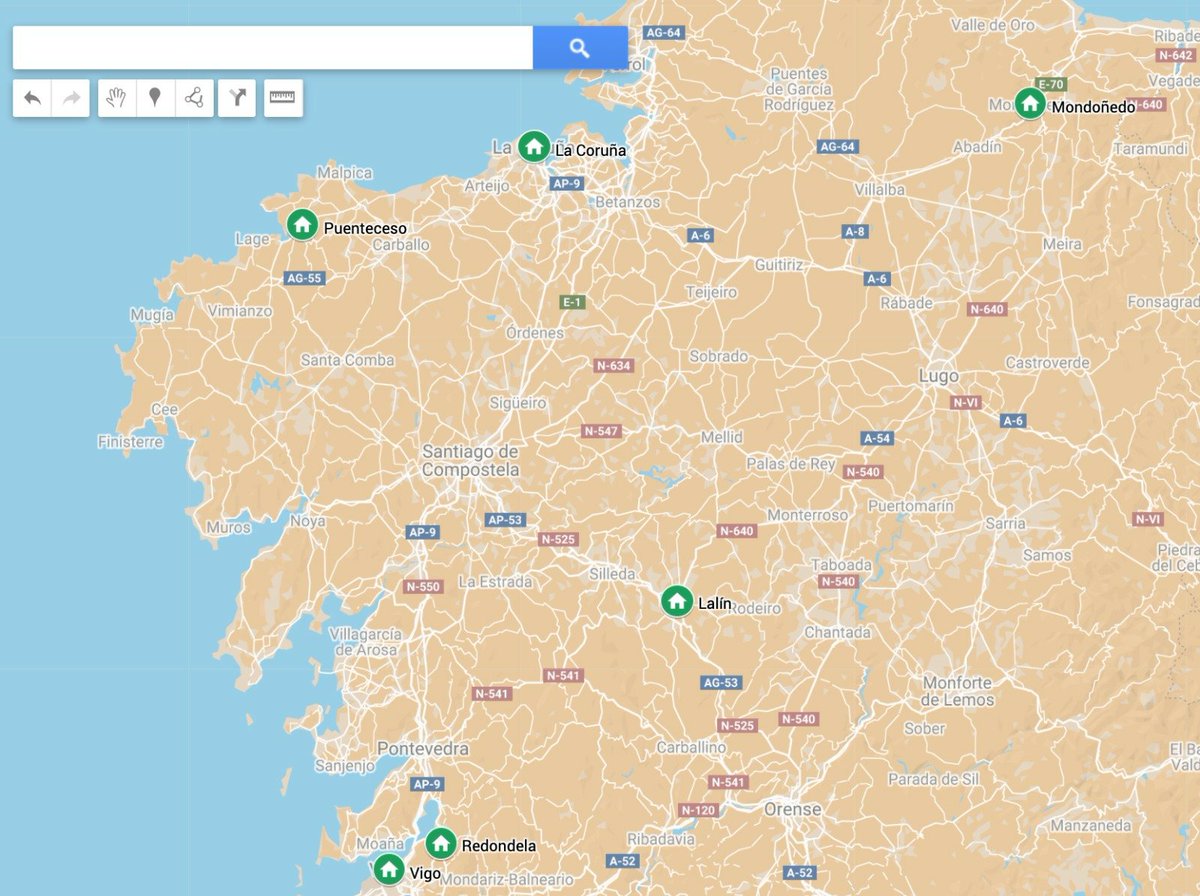Click the Betanzos town label
Viewport: 1200px width, 896px height.
pos(627,201)
